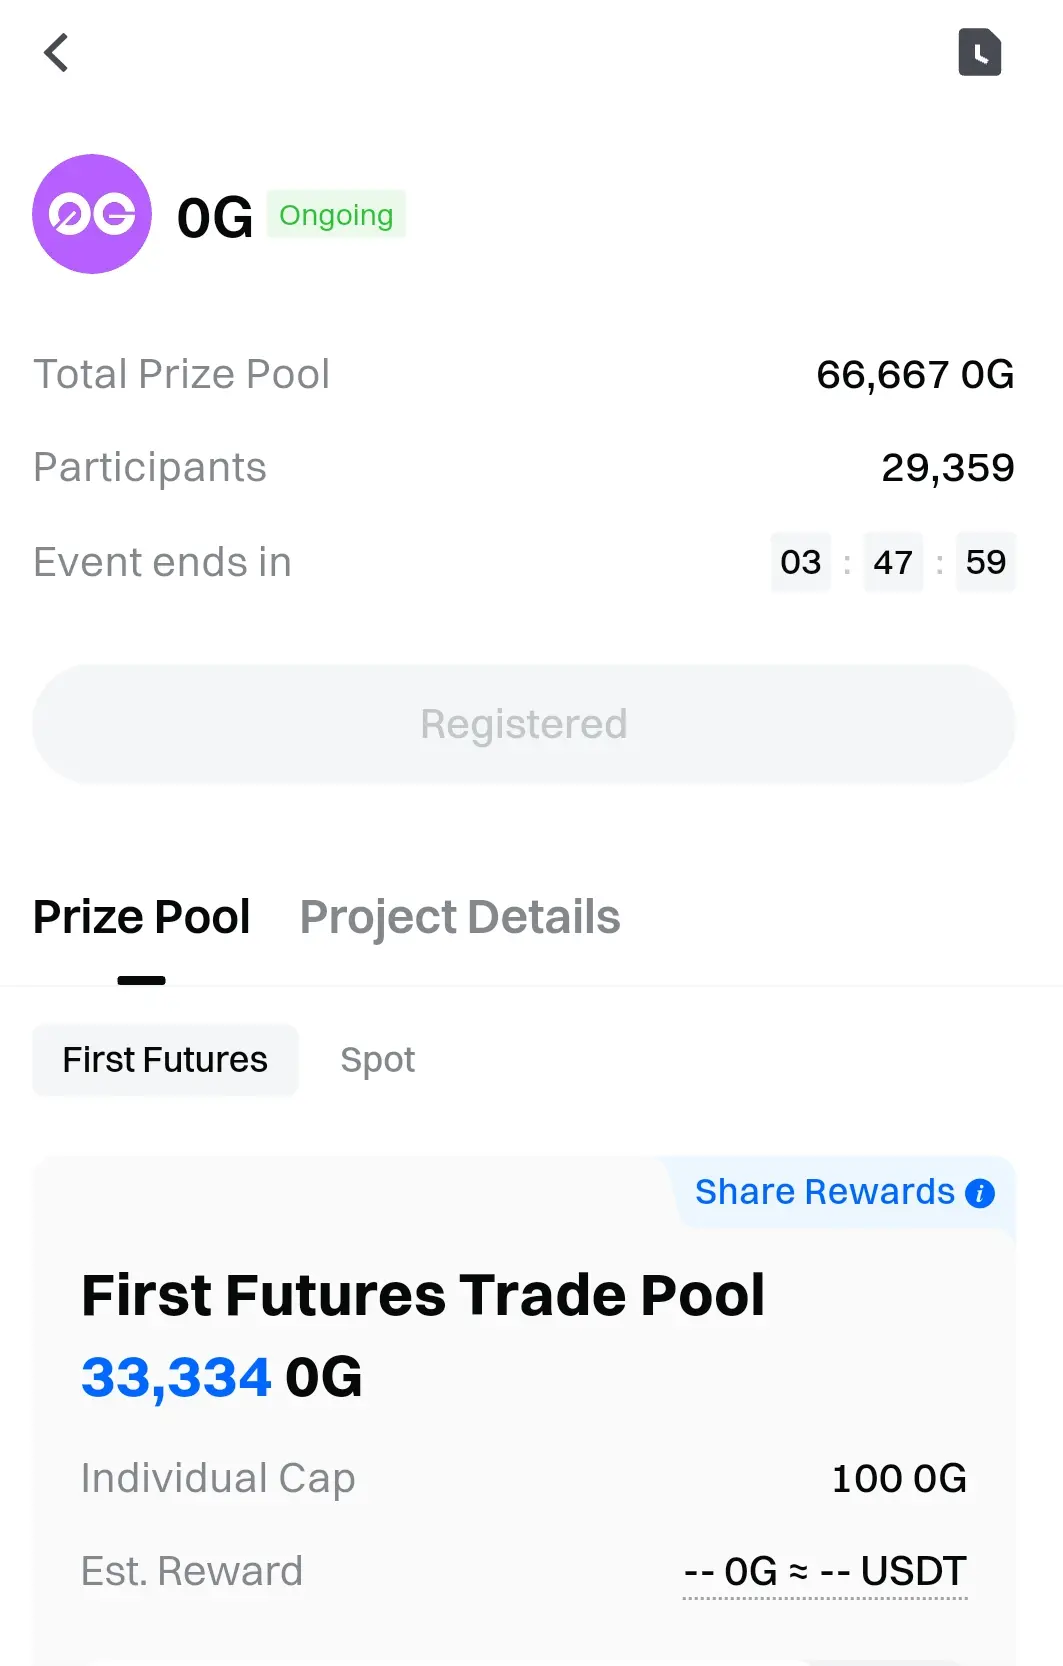Tap the countdown seconds box
The image size is (1063, 1666).
986,562
